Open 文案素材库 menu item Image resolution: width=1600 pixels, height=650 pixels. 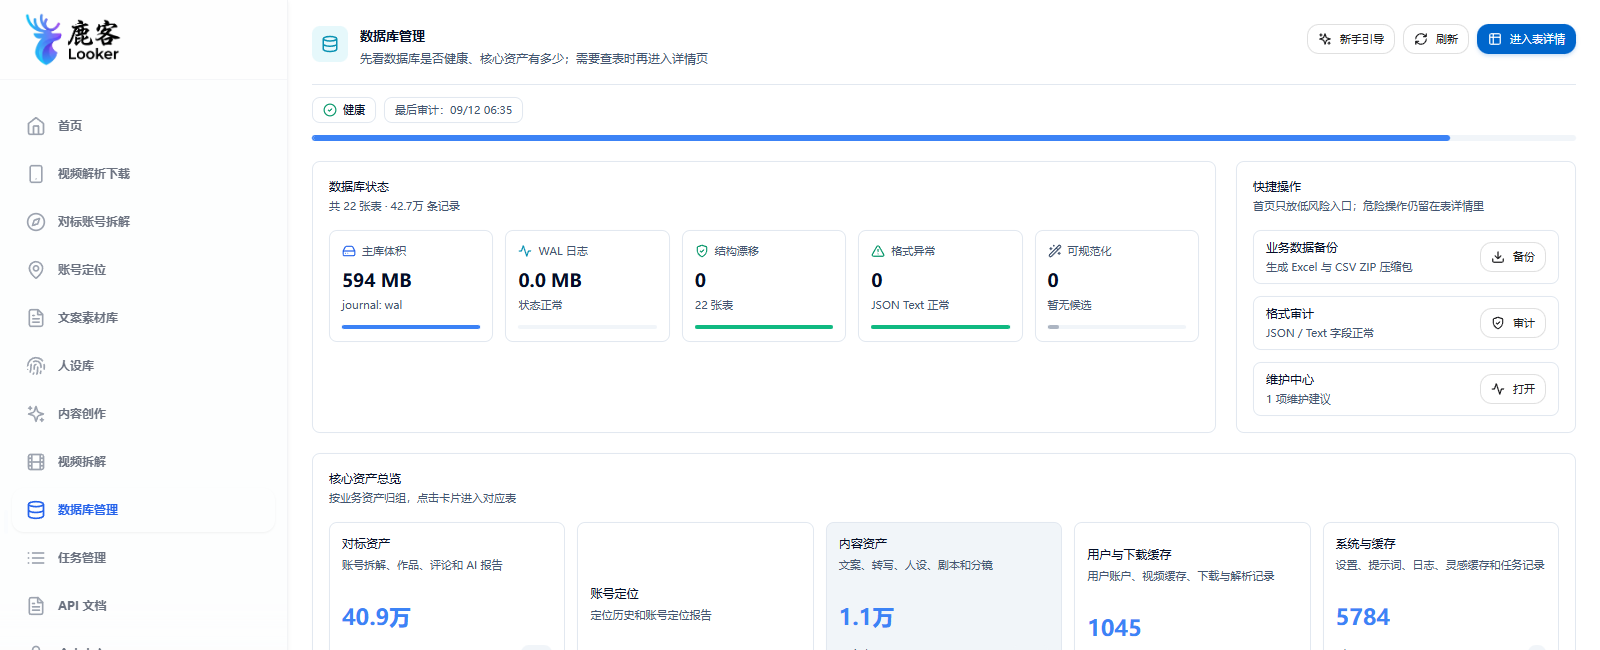[144, 318]
